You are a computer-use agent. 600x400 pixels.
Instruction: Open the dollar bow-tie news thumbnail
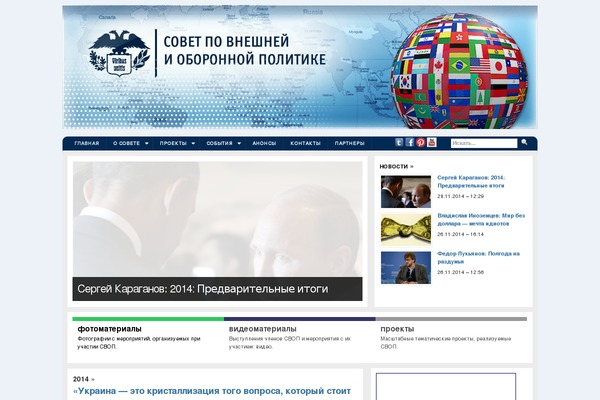[x=406, y=230]
